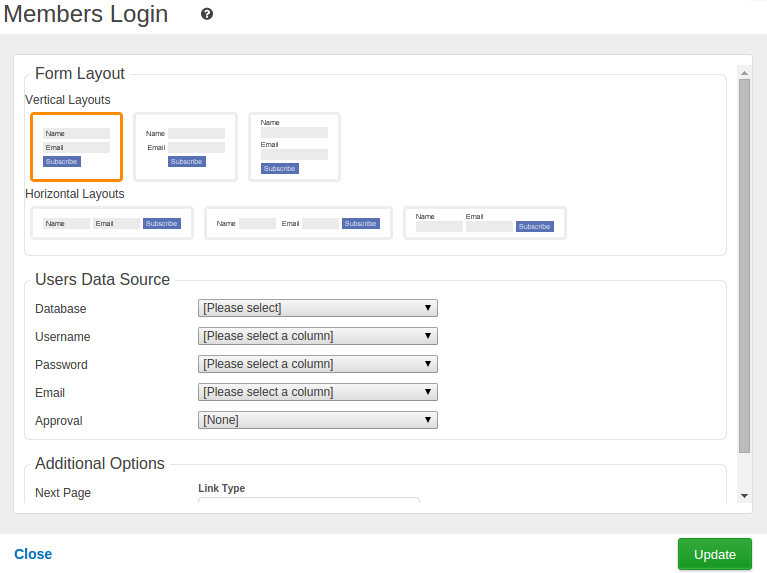The image size is (767, 573).
Task: Click the scrollbar up arrow
Action: [x=744, y=72]
